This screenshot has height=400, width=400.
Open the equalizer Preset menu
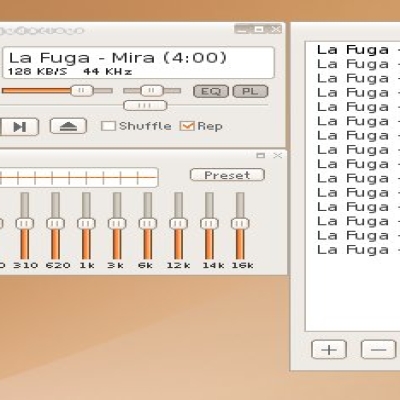pos(227,175)
